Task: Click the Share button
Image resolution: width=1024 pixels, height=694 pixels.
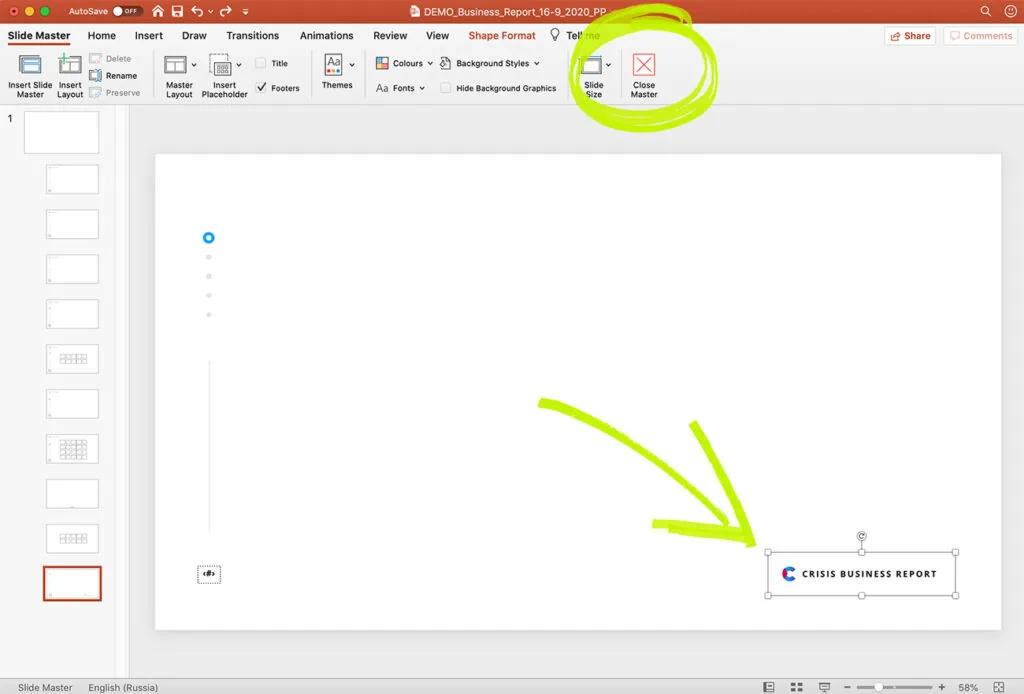Action: (x=910, y=36)
